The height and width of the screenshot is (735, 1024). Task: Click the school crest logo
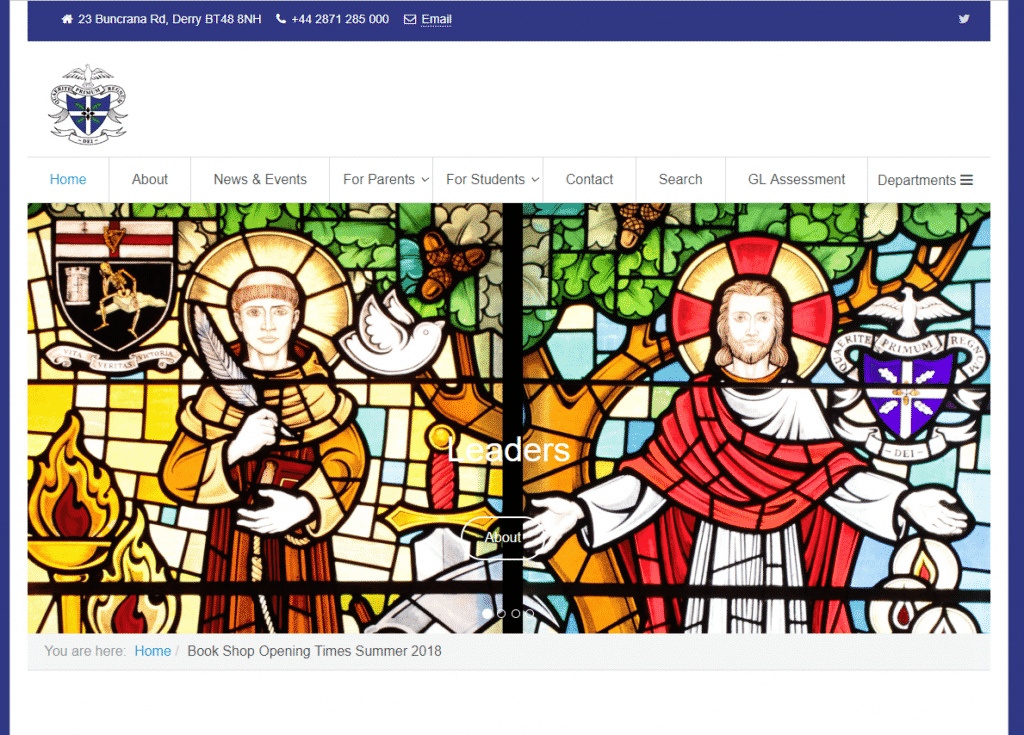click(88, 105)
